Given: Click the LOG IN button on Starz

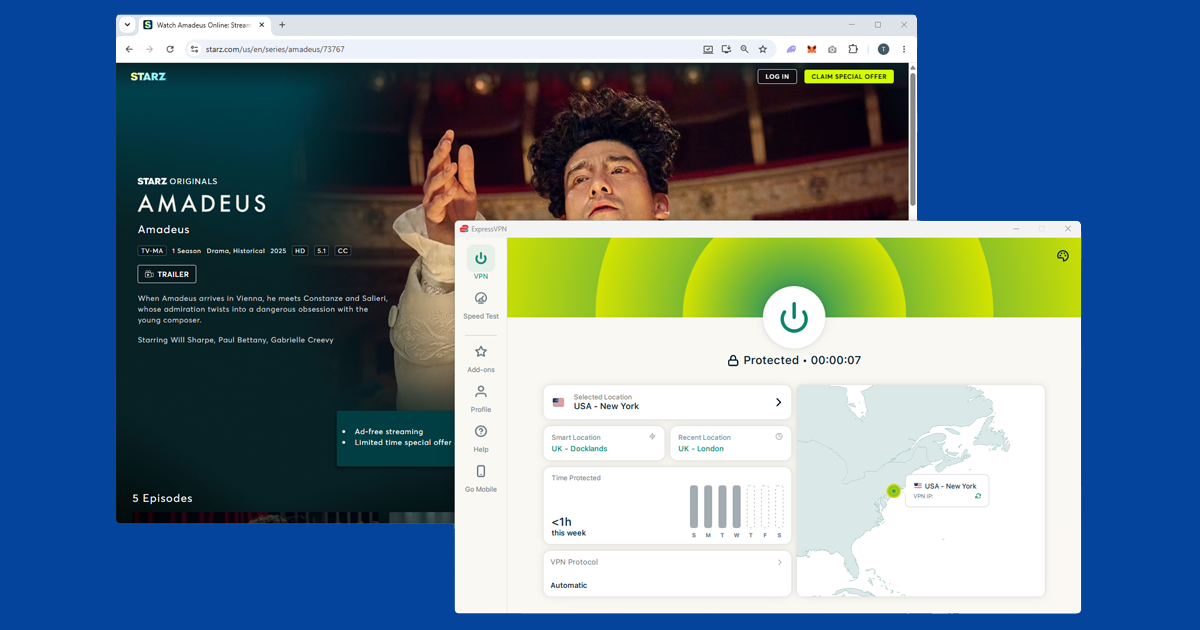Looking at the screenshot, I should 777,76.
